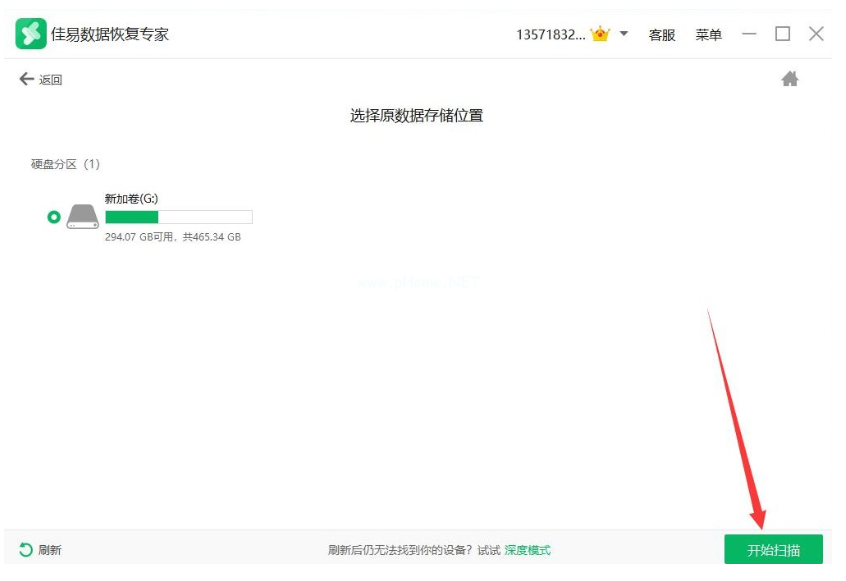846x581 pixels.
Task: Click the 硬盘分区 (1) section header
Action: pos(65,164)
